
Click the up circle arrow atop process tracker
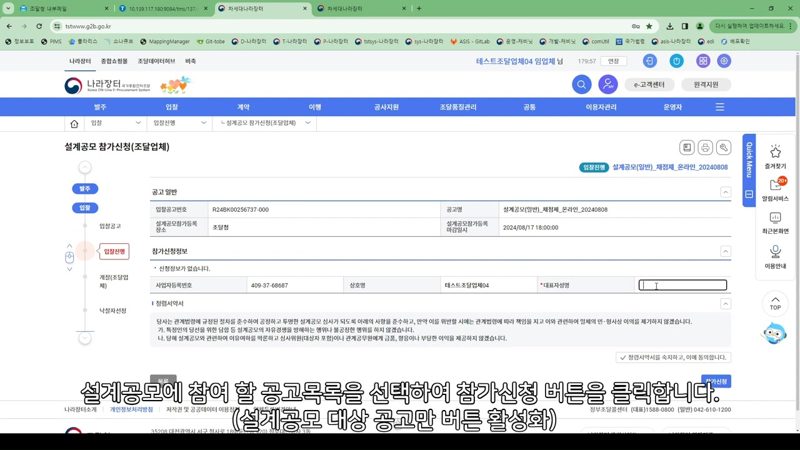click(x=85, y=167)
